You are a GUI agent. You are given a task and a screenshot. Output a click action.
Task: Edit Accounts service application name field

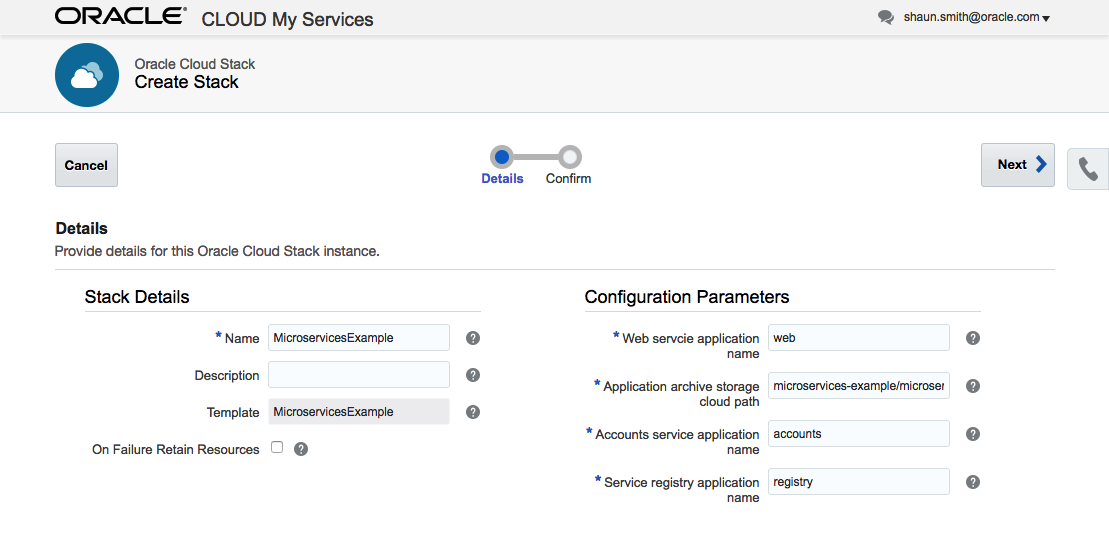(x=859, y=434)
